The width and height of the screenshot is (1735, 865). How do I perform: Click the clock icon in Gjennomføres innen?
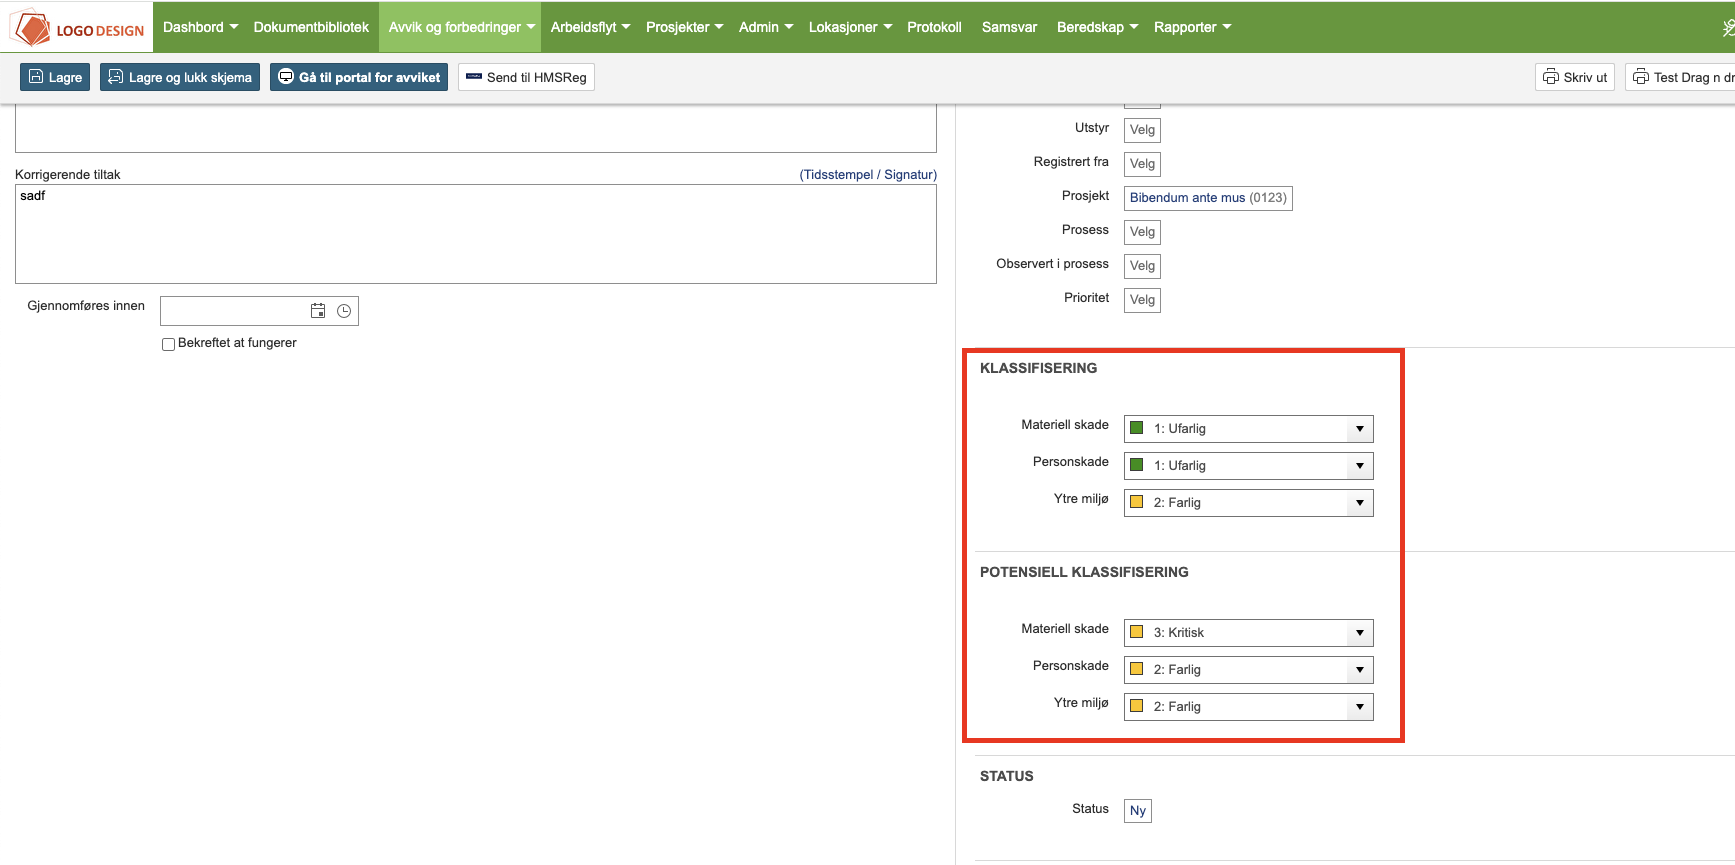(344, 311)
